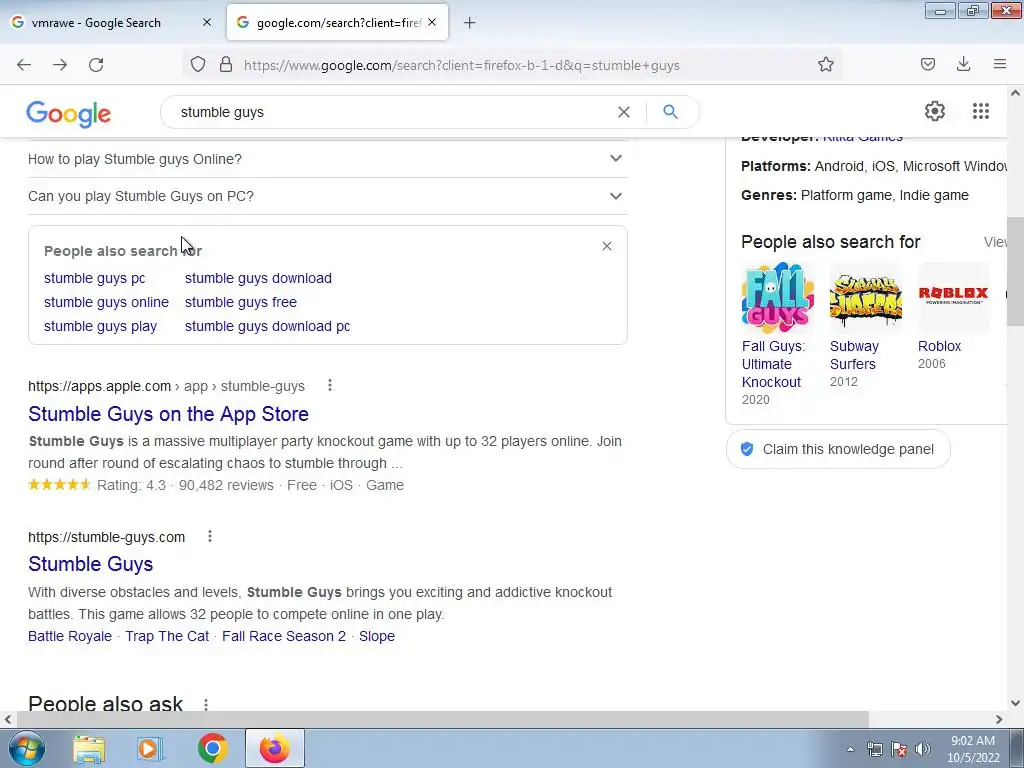Open the Fall Race Season 2 sitelink
Viewport: 1024px width, 768px height.
tap(284, 636)
